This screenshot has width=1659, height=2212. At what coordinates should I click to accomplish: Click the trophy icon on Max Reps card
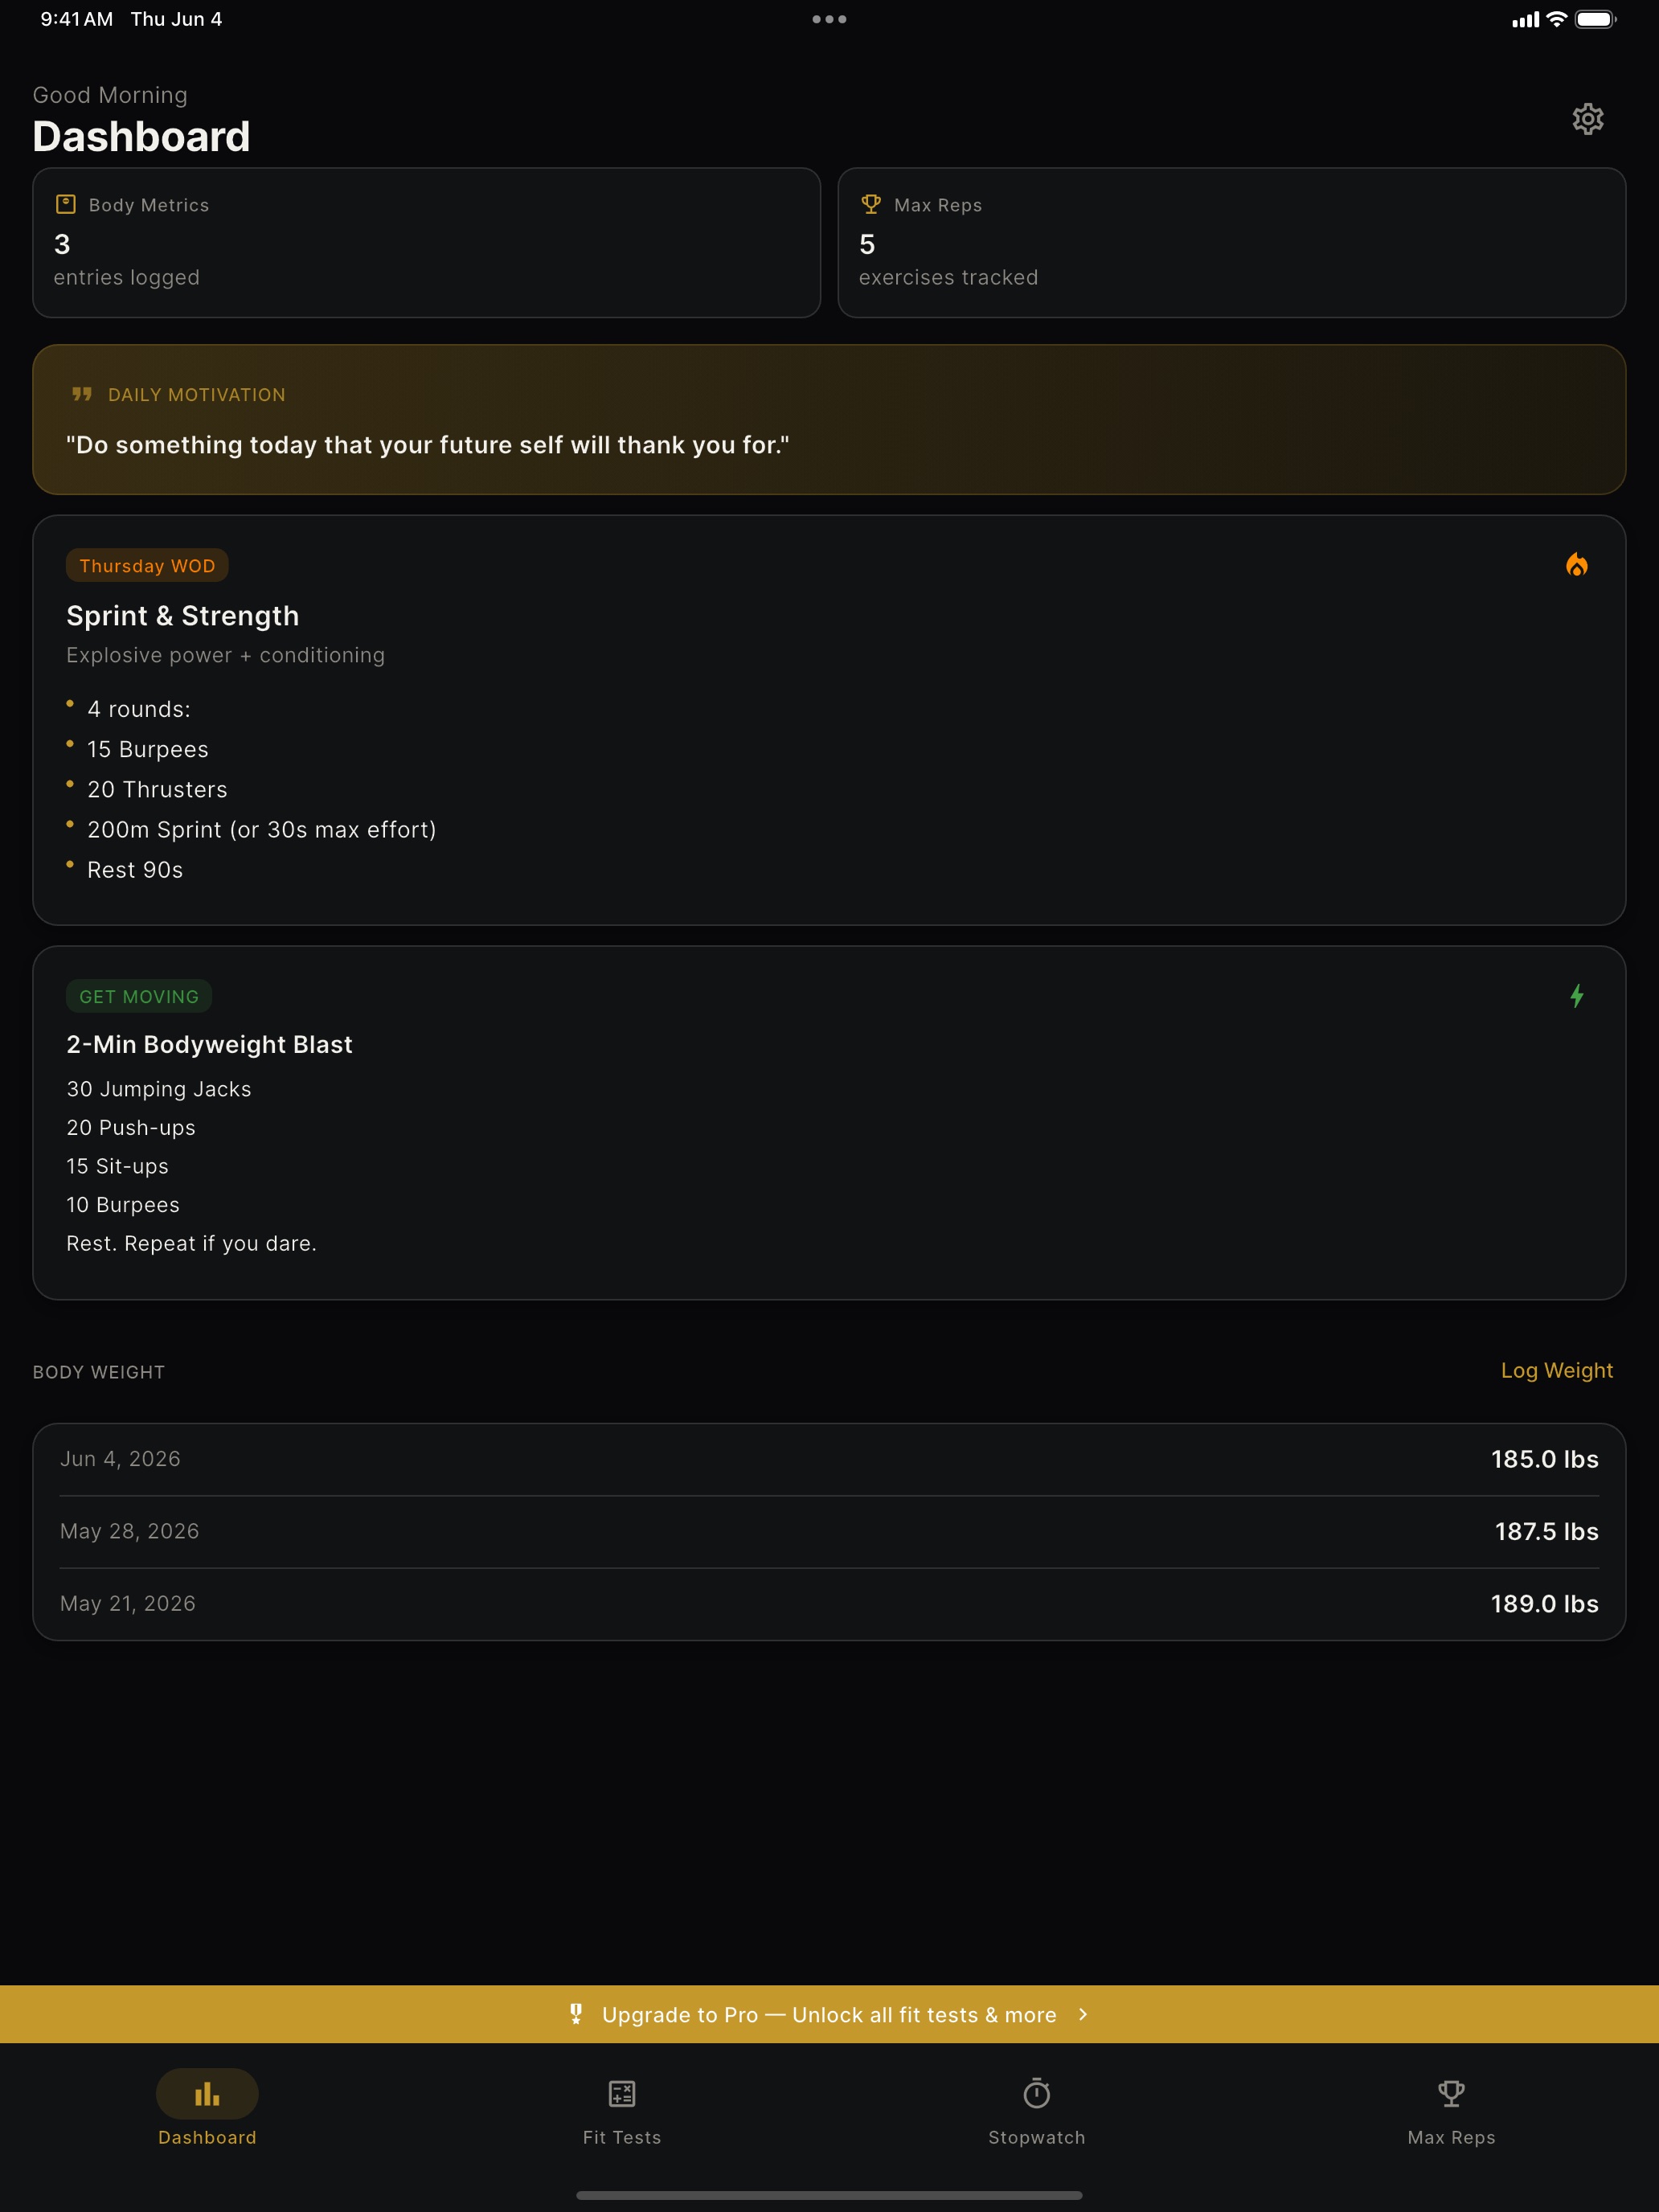(x=871, y=204)
